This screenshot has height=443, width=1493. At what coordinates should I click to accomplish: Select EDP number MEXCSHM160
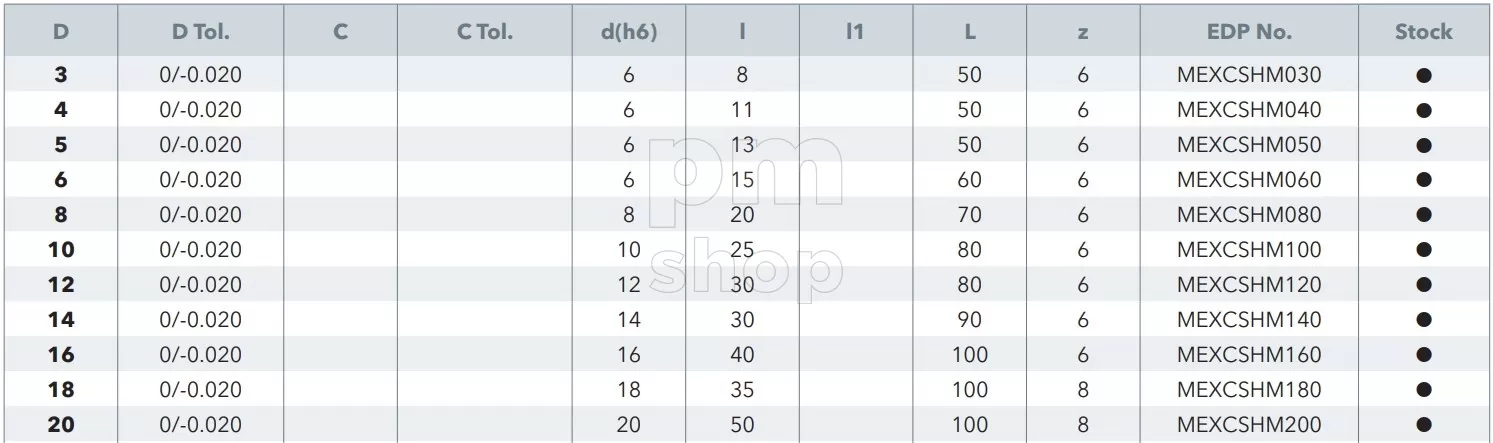(x=1249, y=355)
